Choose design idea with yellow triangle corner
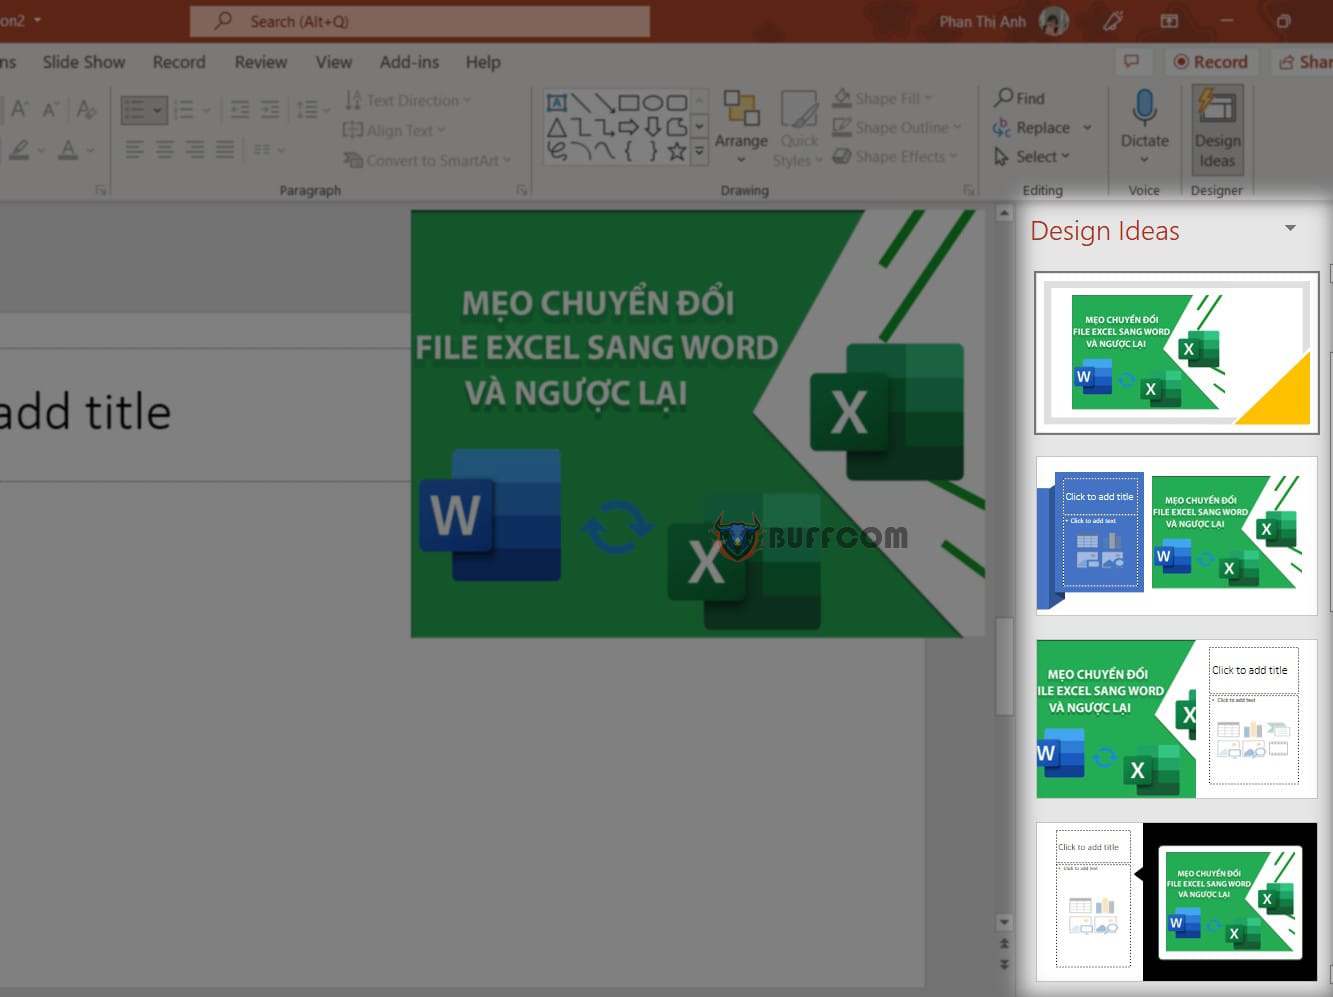 [1176, 353]
